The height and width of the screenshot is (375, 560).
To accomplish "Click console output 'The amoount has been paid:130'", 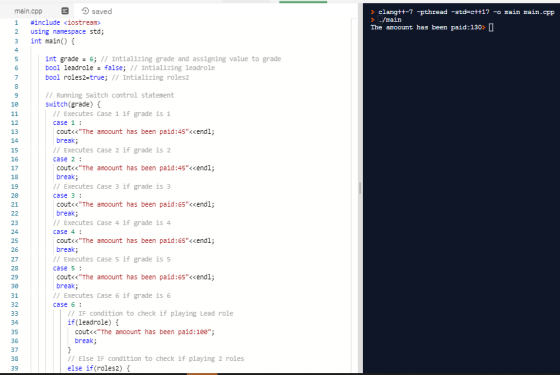I will point(426,28).
